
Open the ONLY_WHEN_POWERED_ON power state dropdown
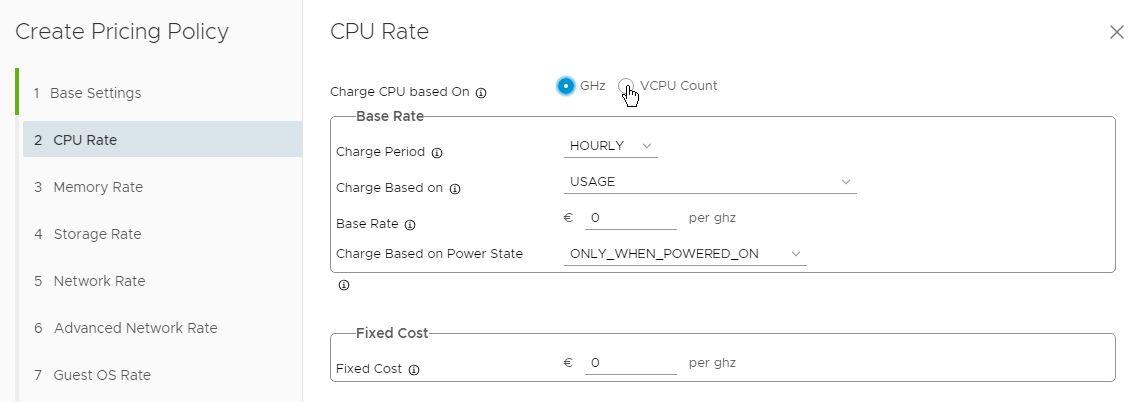pyautogui.click(x=685, y=254)
